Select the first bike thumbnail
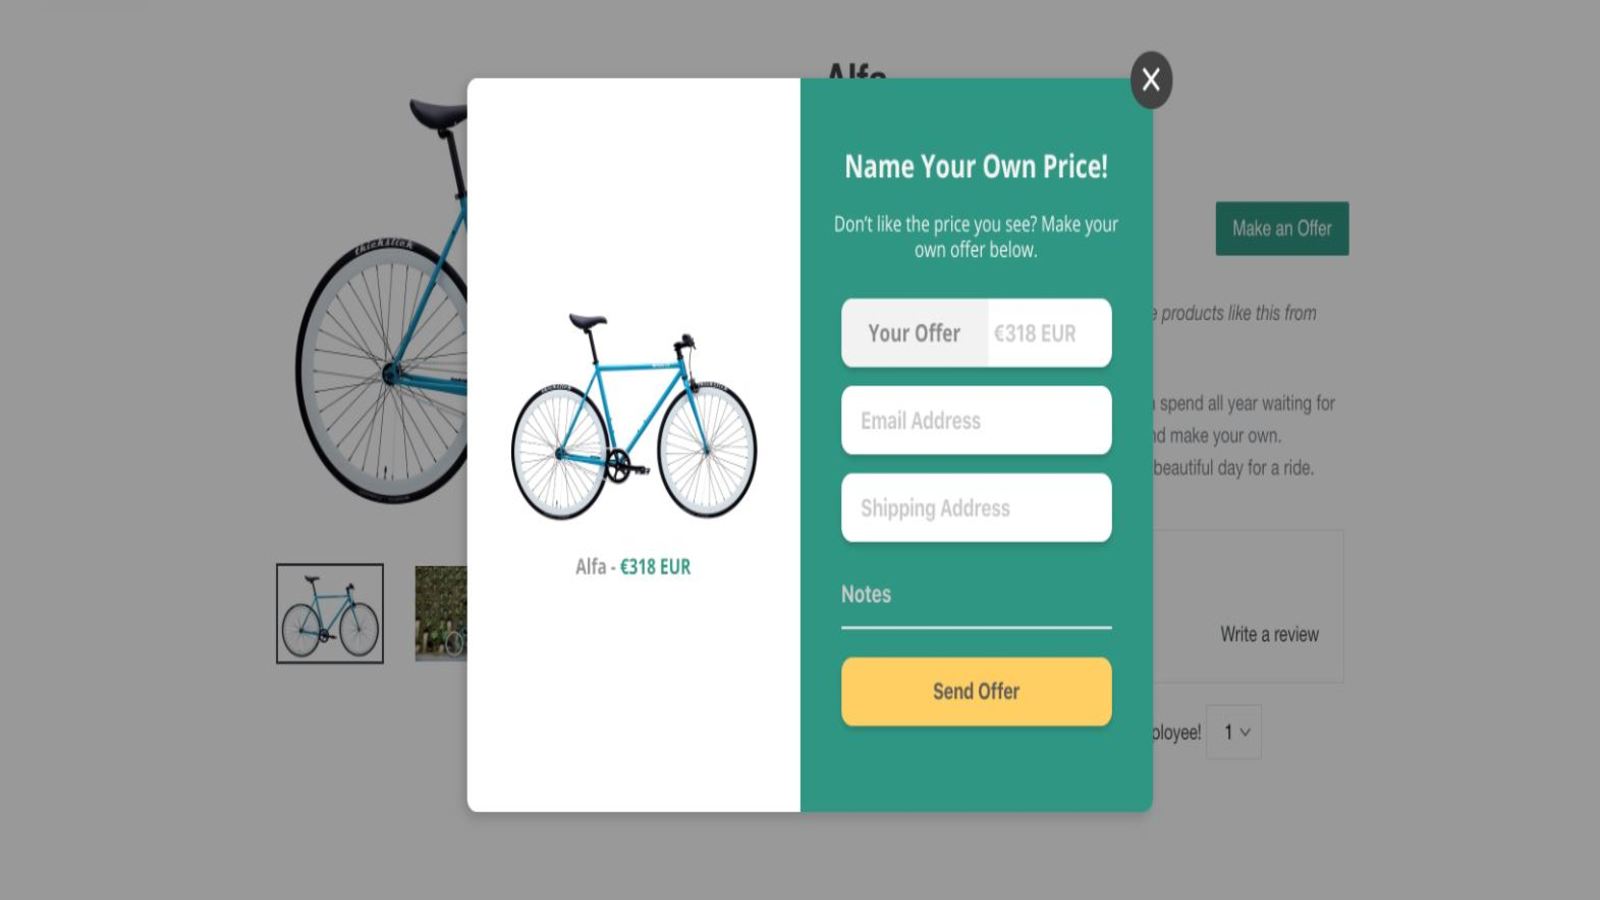The width and height of the screenshot is (1600, 900). click(330, 613)
